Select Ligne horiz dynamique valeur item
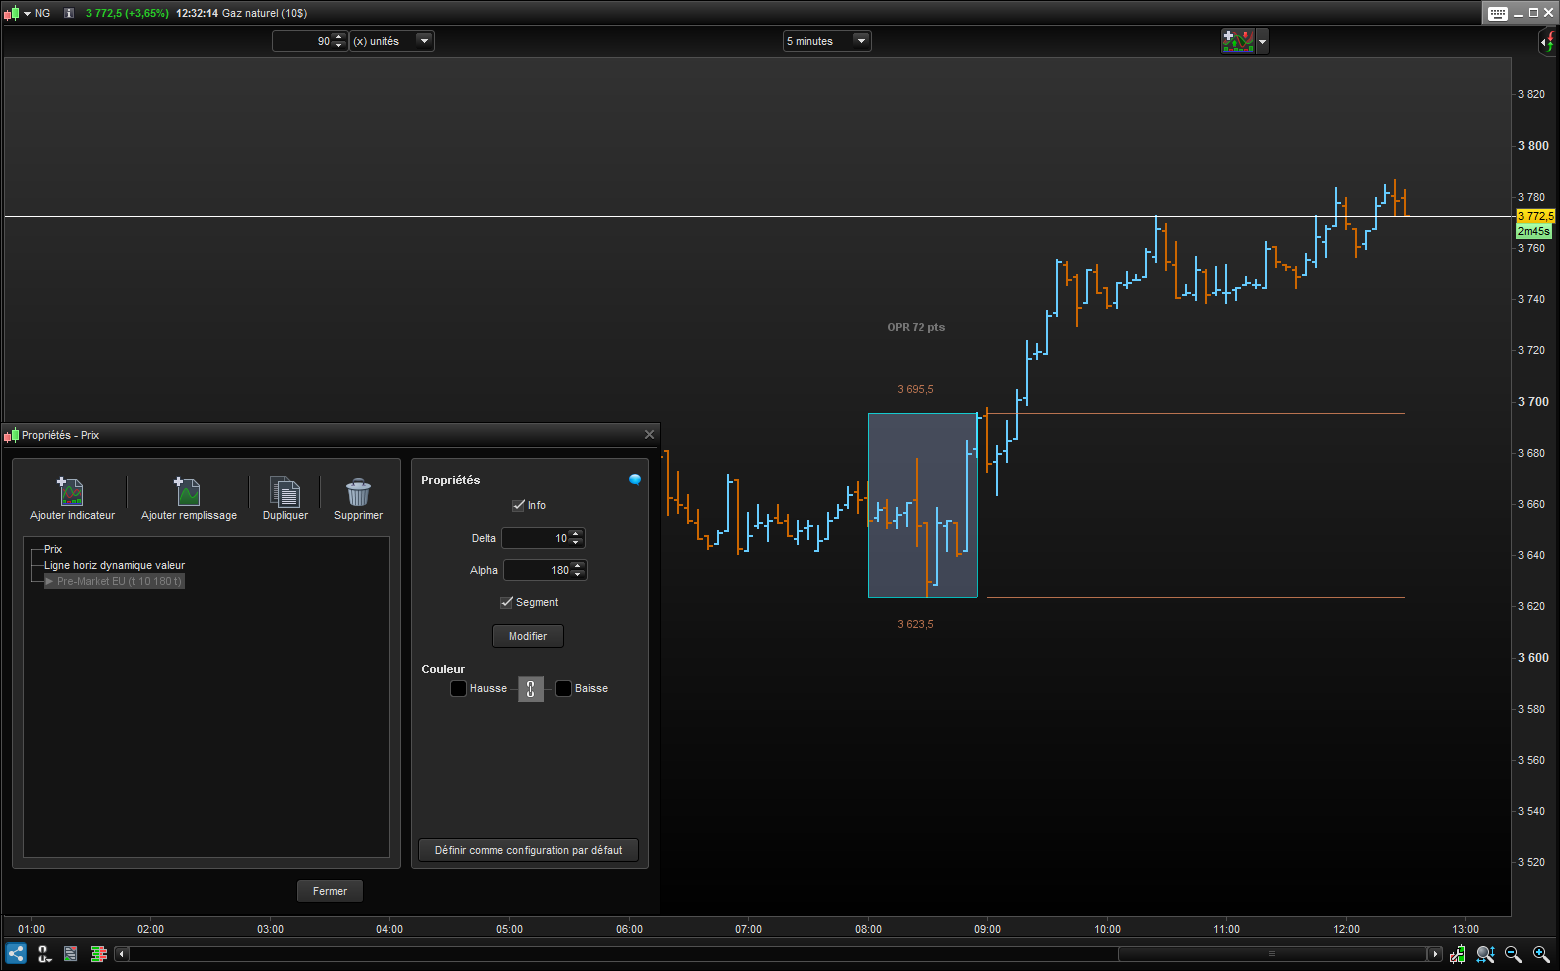Viewport: 1560px width, 971px height. (114, 565)
